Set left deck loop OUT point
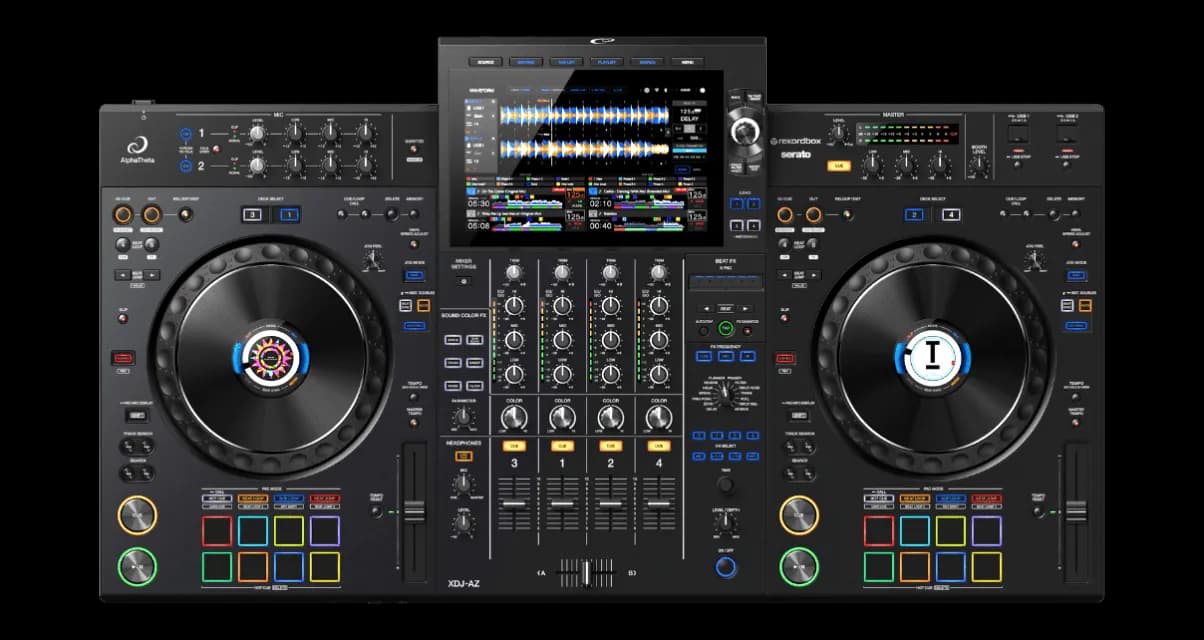Screen dimensions: 1204x640 pos(152,215)
